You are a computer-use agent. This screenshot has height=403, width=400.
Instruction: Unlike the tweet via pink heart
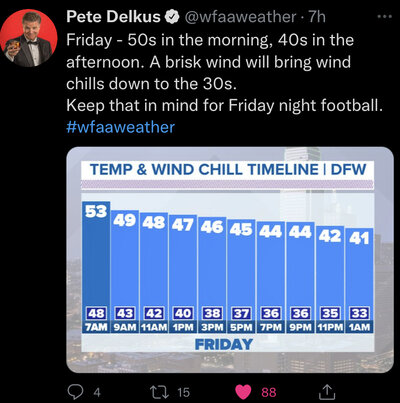(x=243, y=392)
